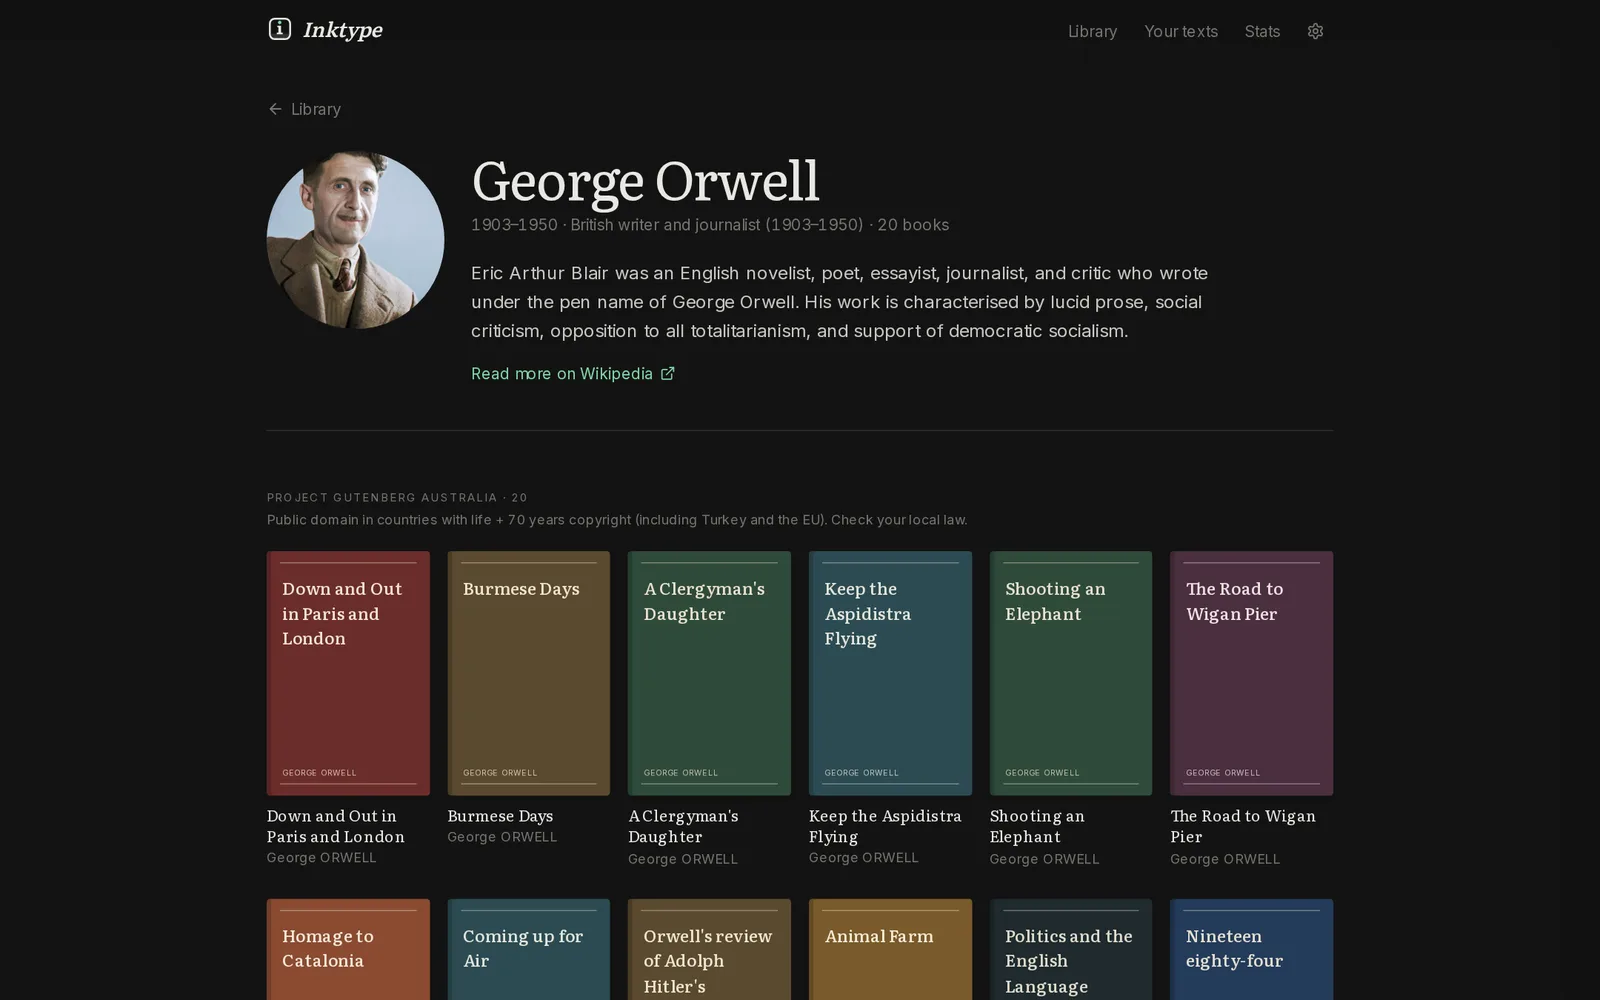Click the 1903–1950 British writer subtitle line

click(710, 225)
